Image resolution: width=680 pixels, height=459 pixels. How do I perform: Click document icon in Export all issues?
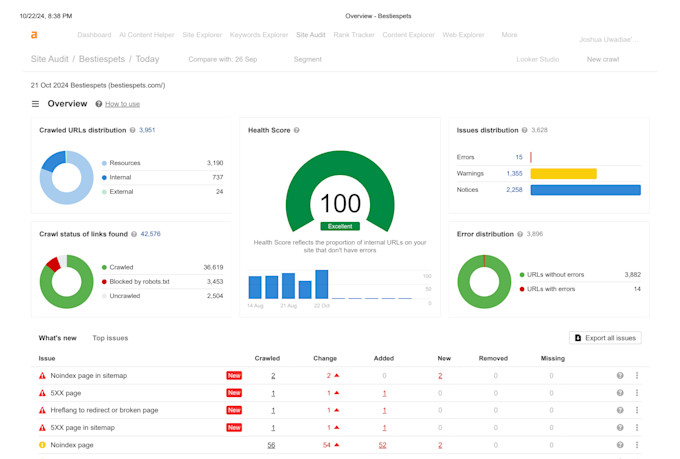tap(578, 338)
